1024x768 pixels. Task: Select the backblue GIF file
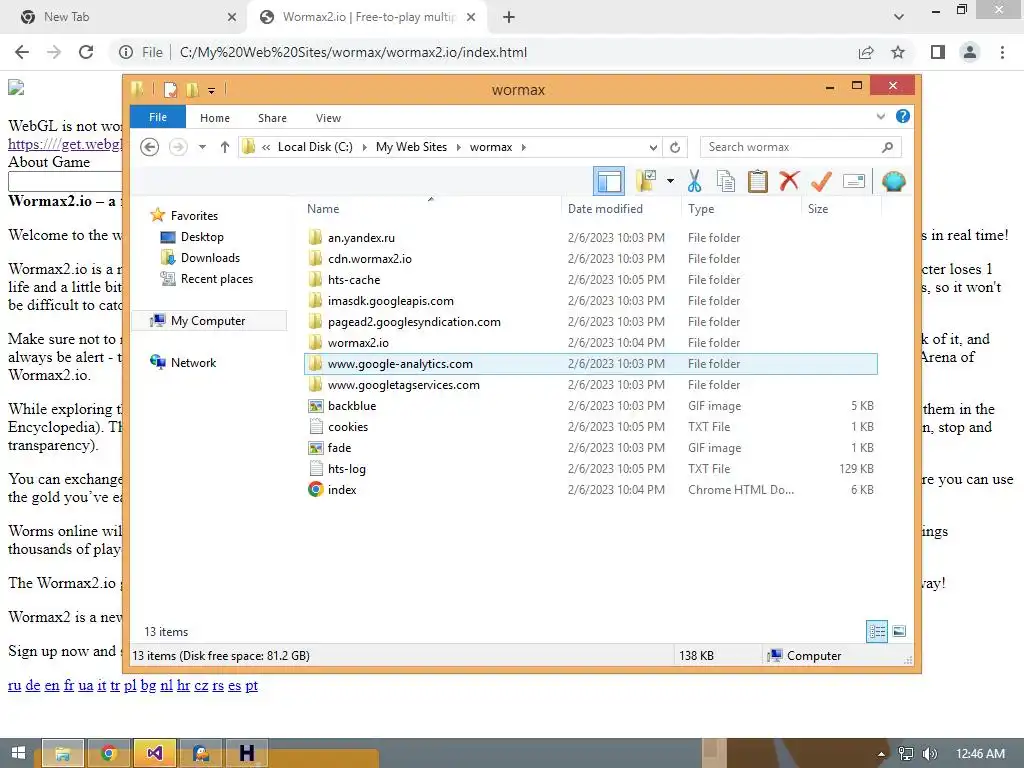590,406
